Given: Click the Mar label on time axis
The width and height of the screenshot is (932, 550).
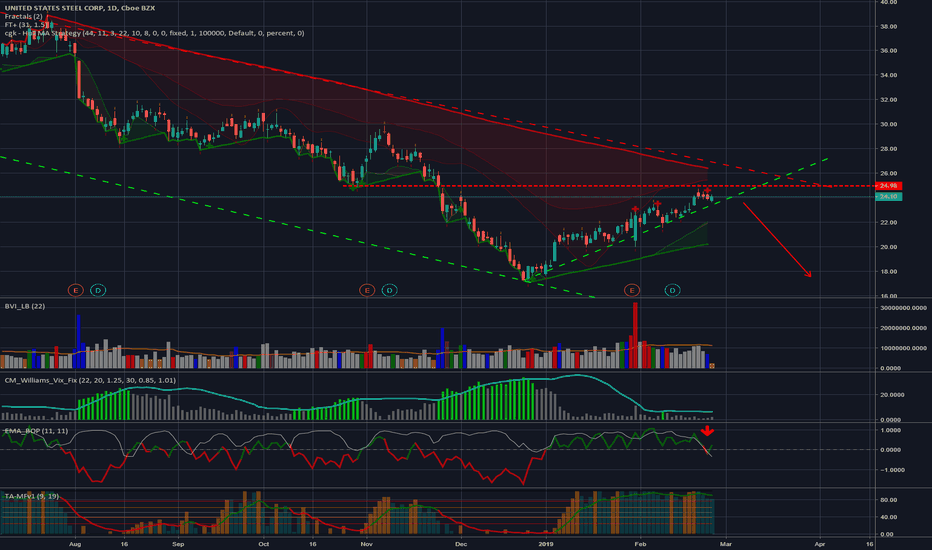Looking at the screenshot, I should [x=726, y=544].
